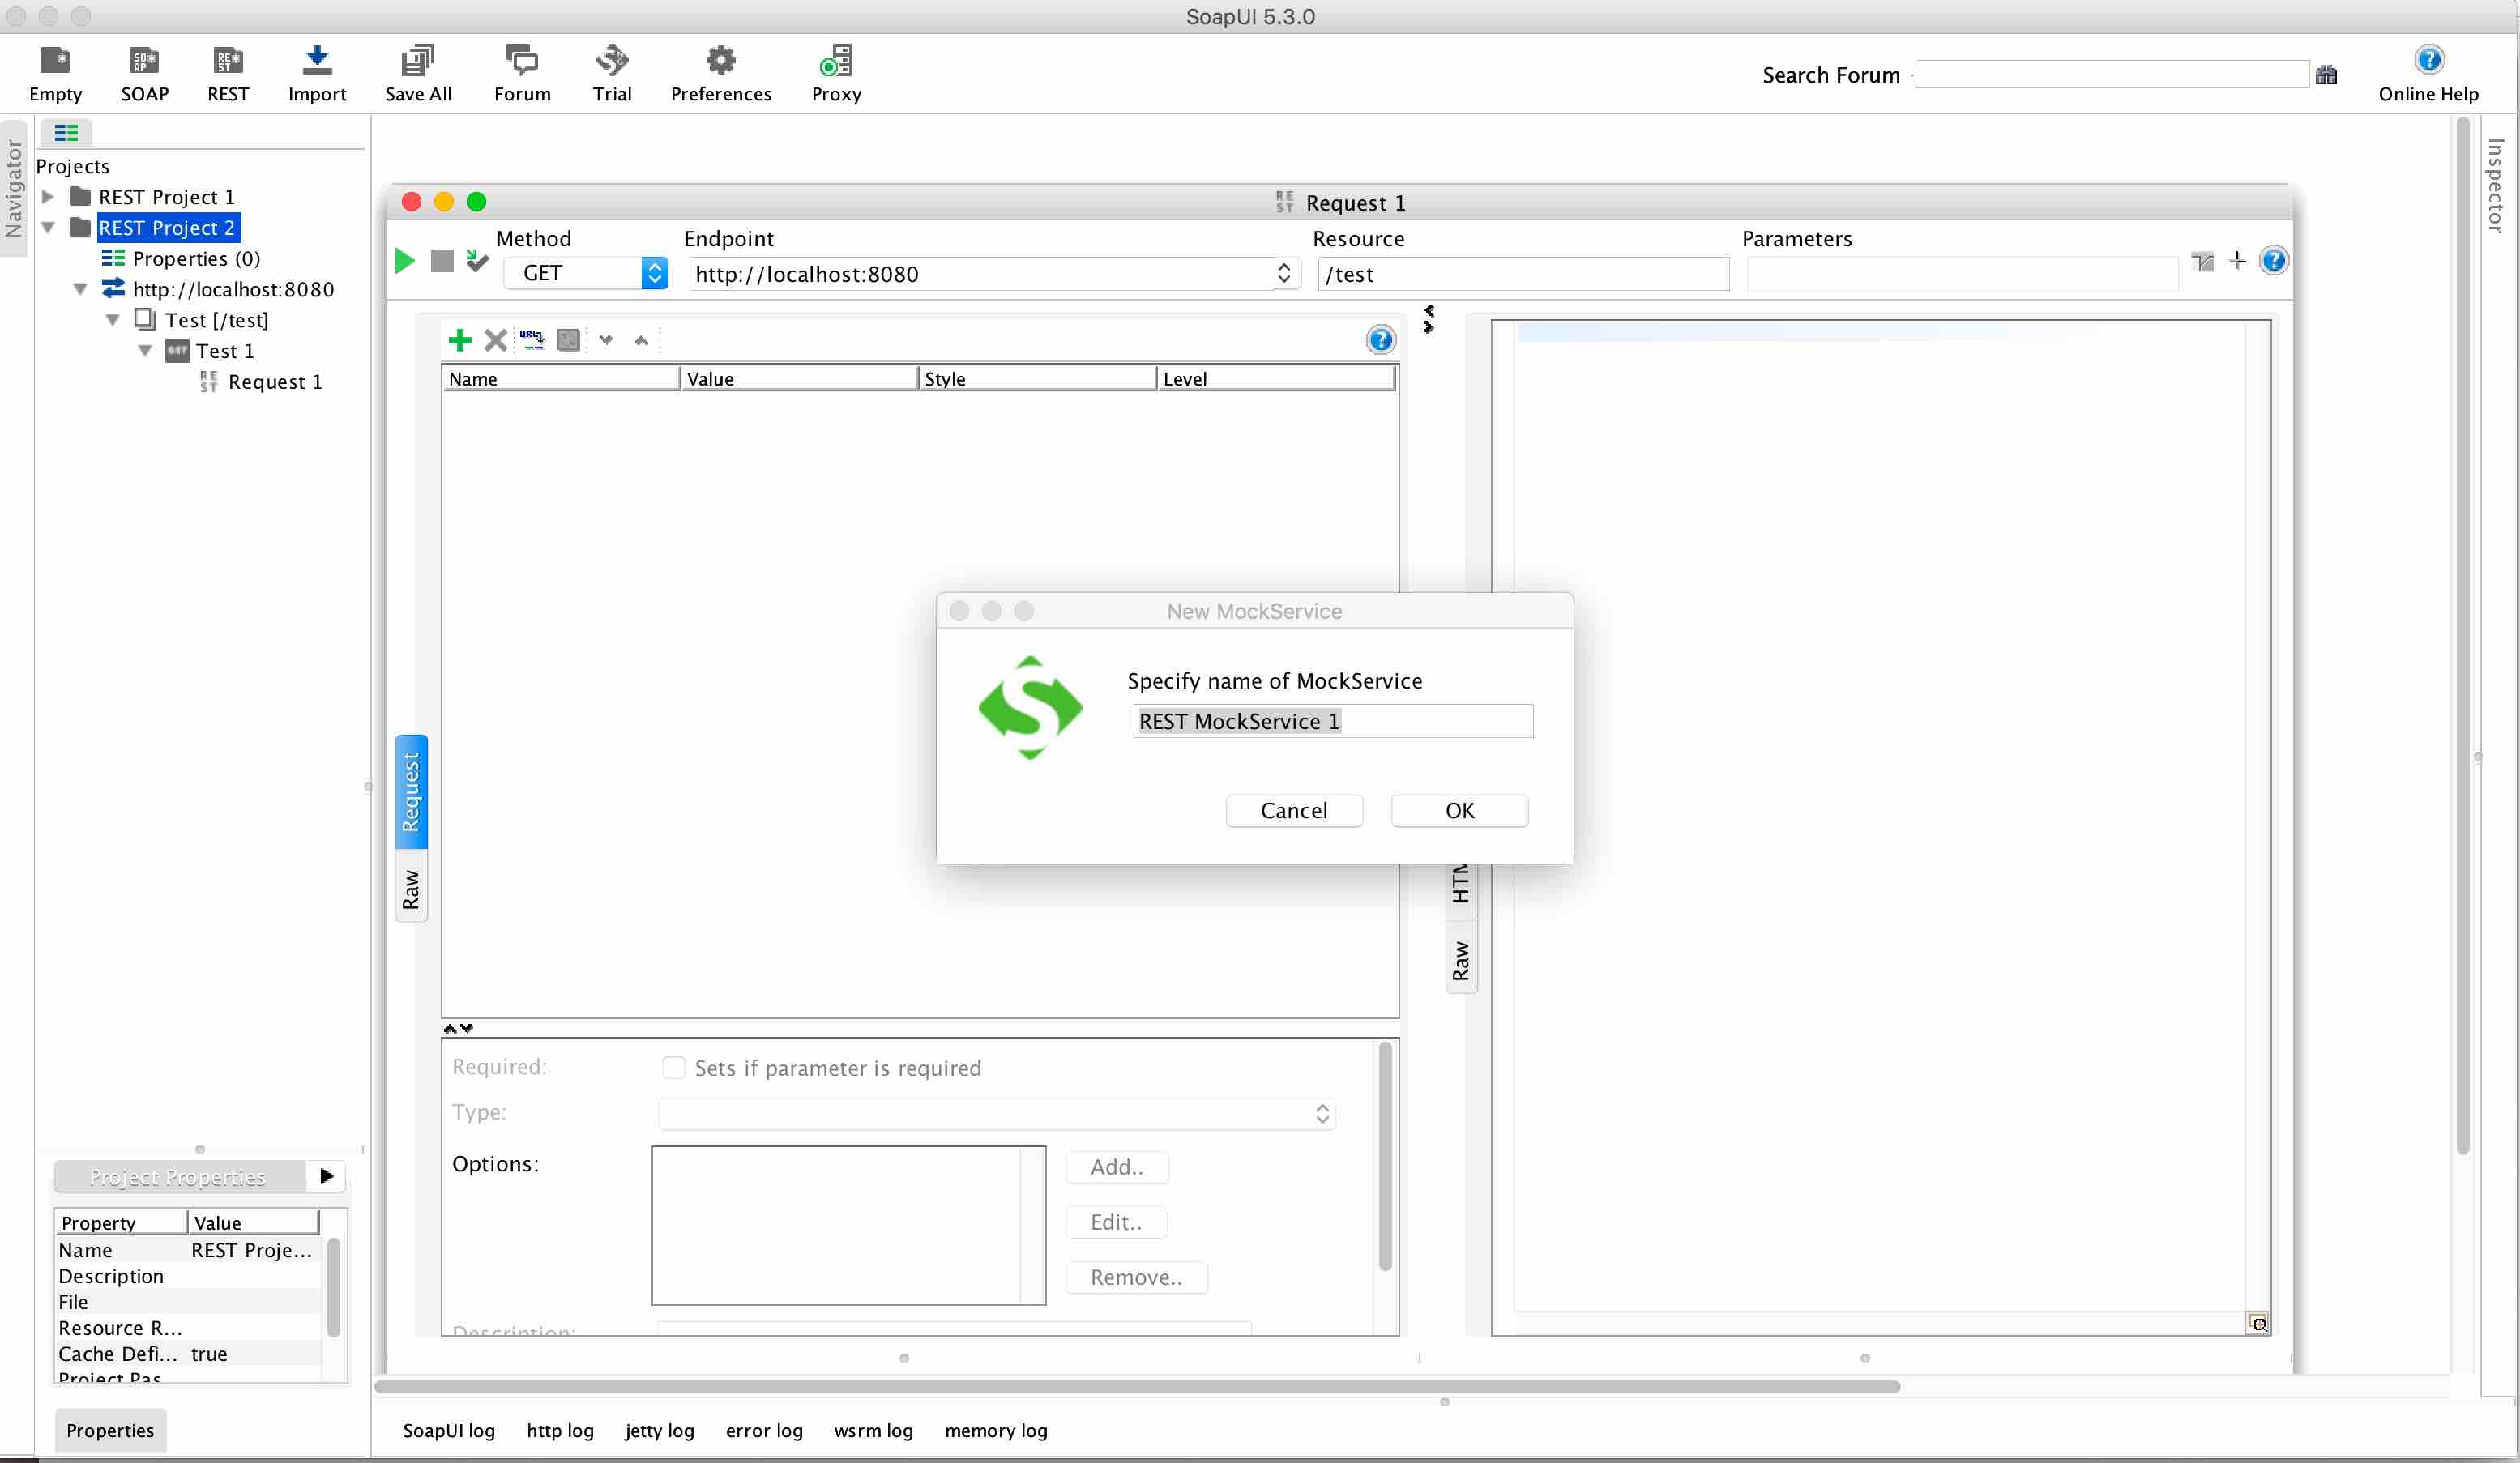Click the Remove.. options button

pos(1136,1277)
